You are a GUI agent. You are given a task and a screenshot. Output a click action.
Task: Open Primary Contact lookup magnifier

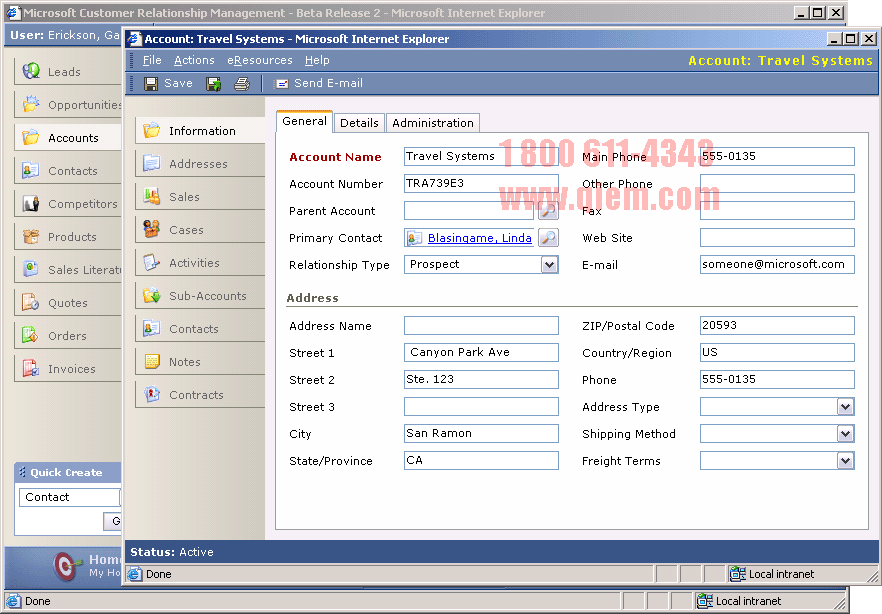[x=548, y=238]
